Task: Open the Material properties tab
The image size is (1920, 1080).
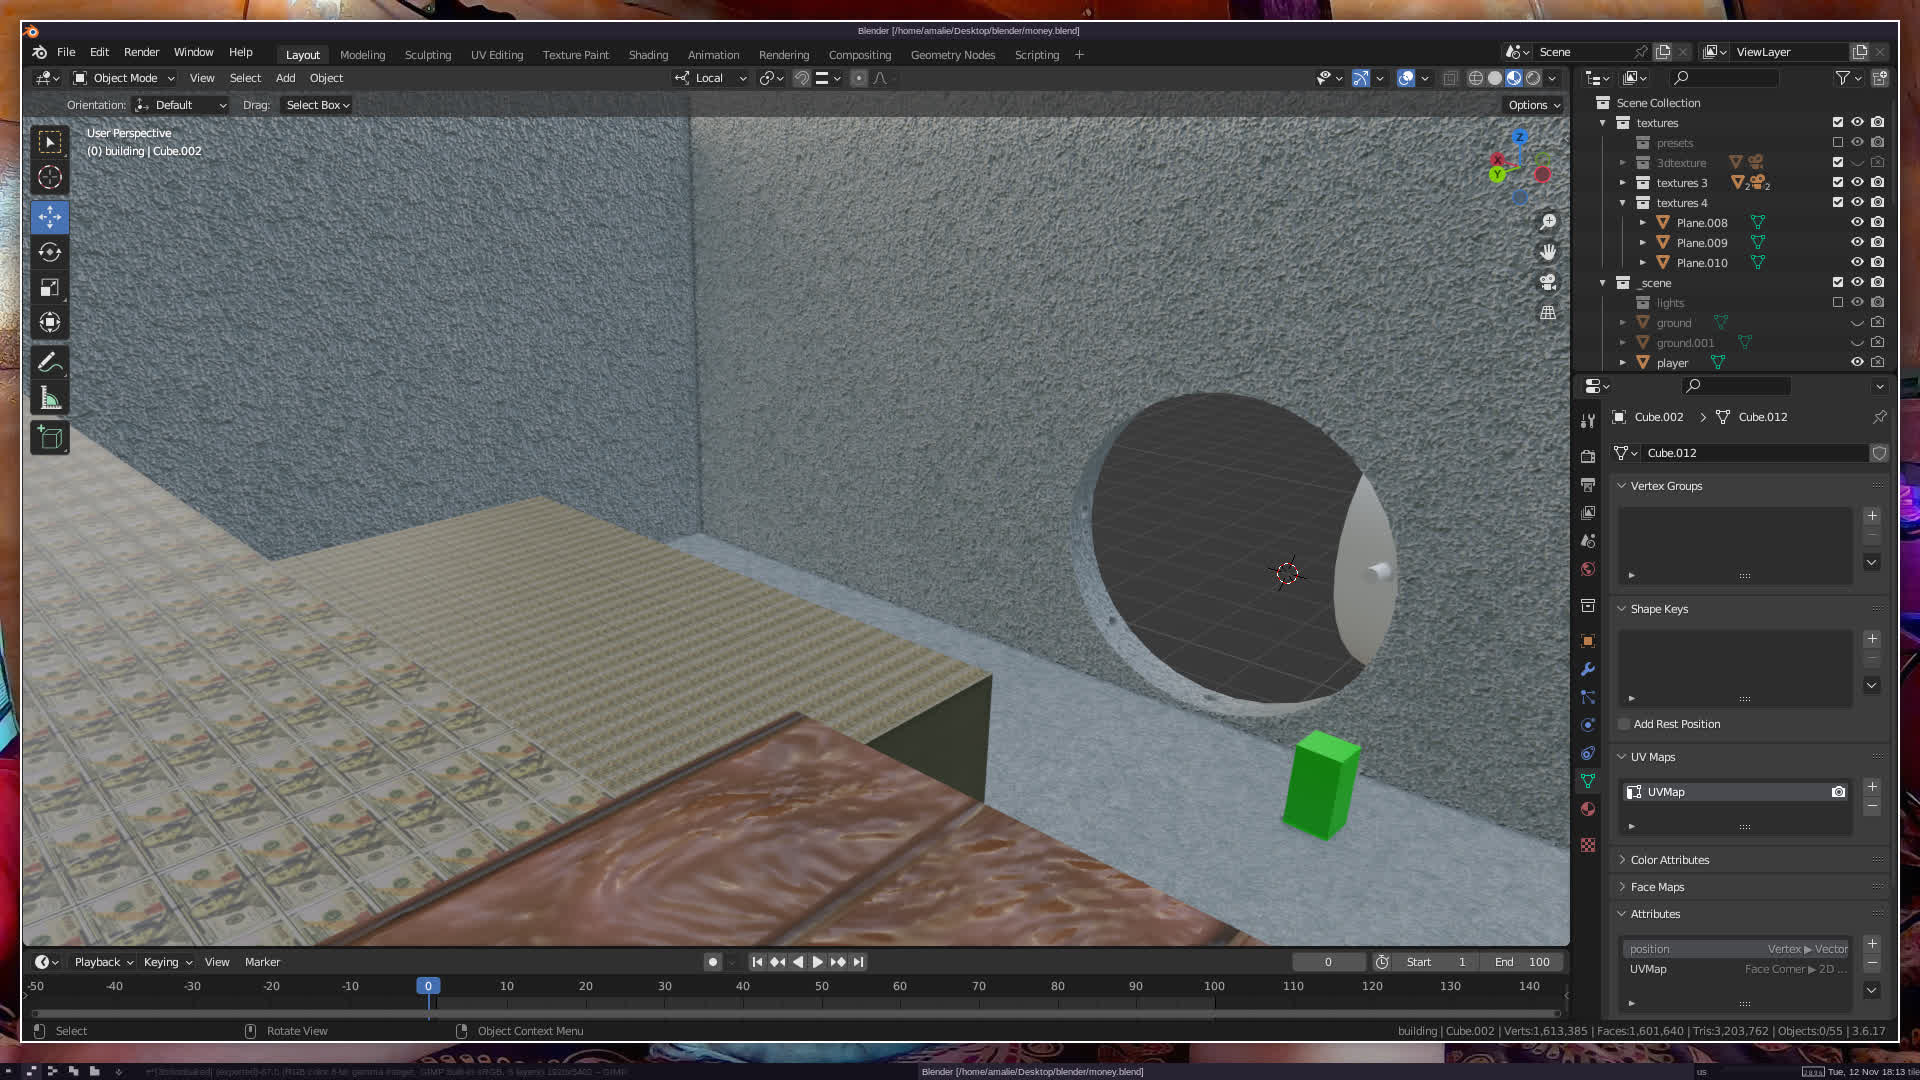Action: [x=1588, y=809]
